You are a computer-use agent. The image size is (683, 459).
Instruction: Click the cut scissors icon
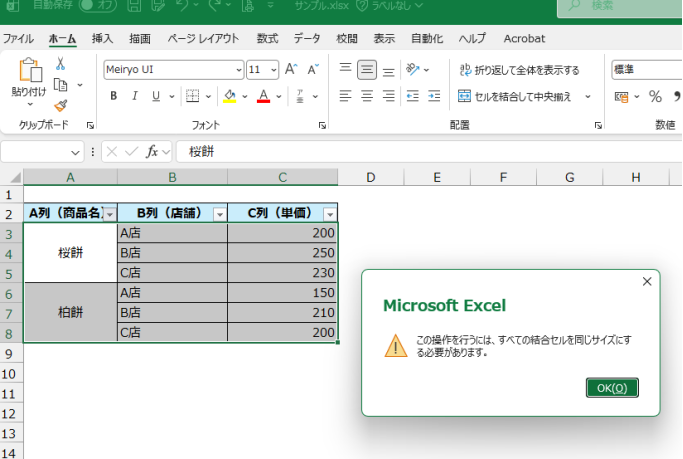[x=61, y=64]
